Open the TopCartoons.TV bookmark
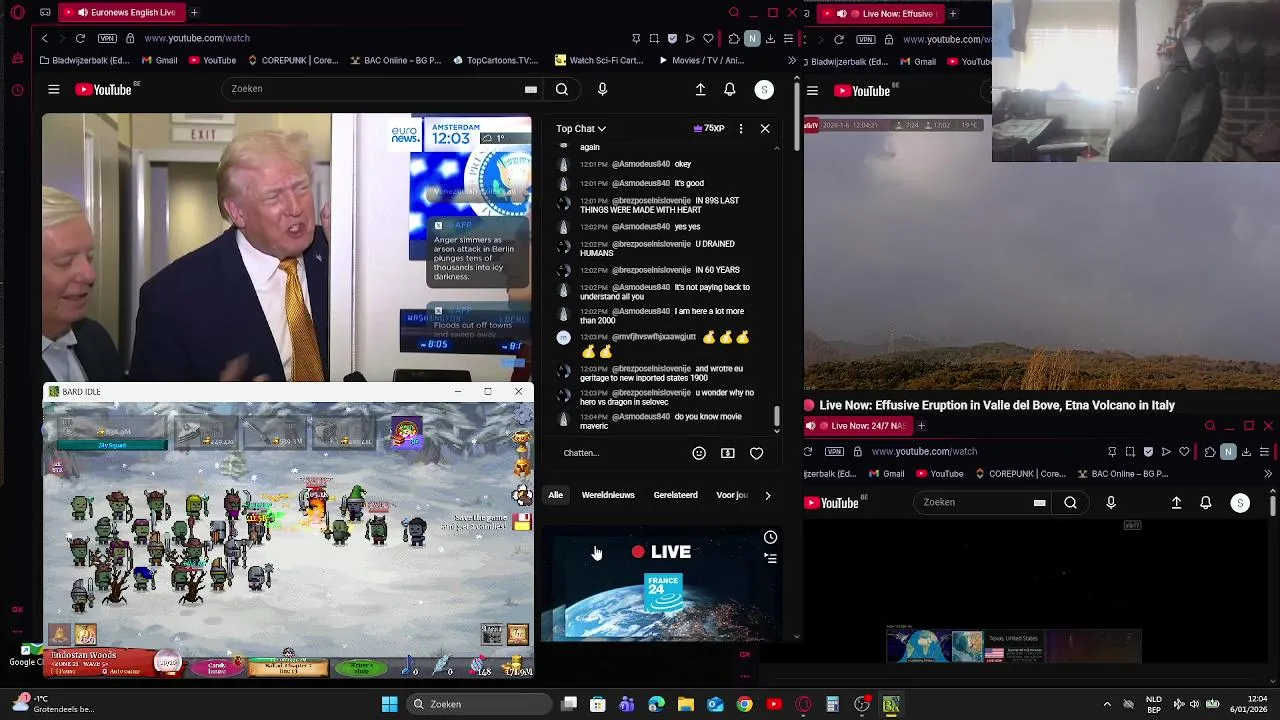The height and width of the screenshot is (720, 1280). (x=495, y=60)
